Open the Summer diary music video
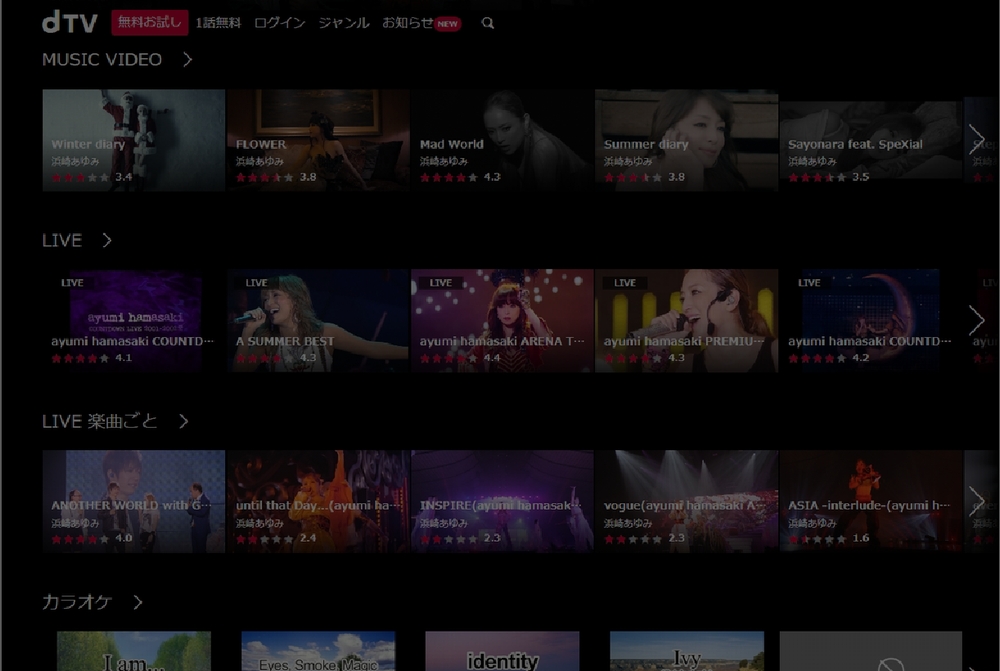The width and height of the screenshot is (1000, 671). [686, 140]
